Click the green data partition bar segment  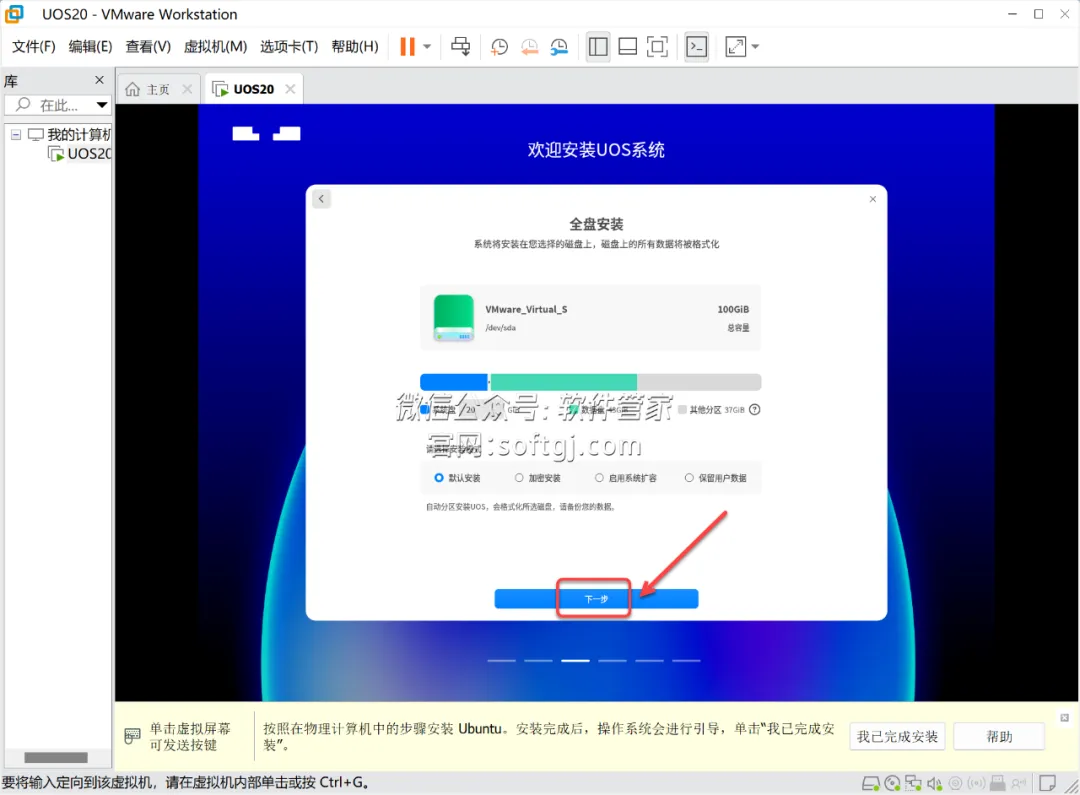click(x=563, y=382)
